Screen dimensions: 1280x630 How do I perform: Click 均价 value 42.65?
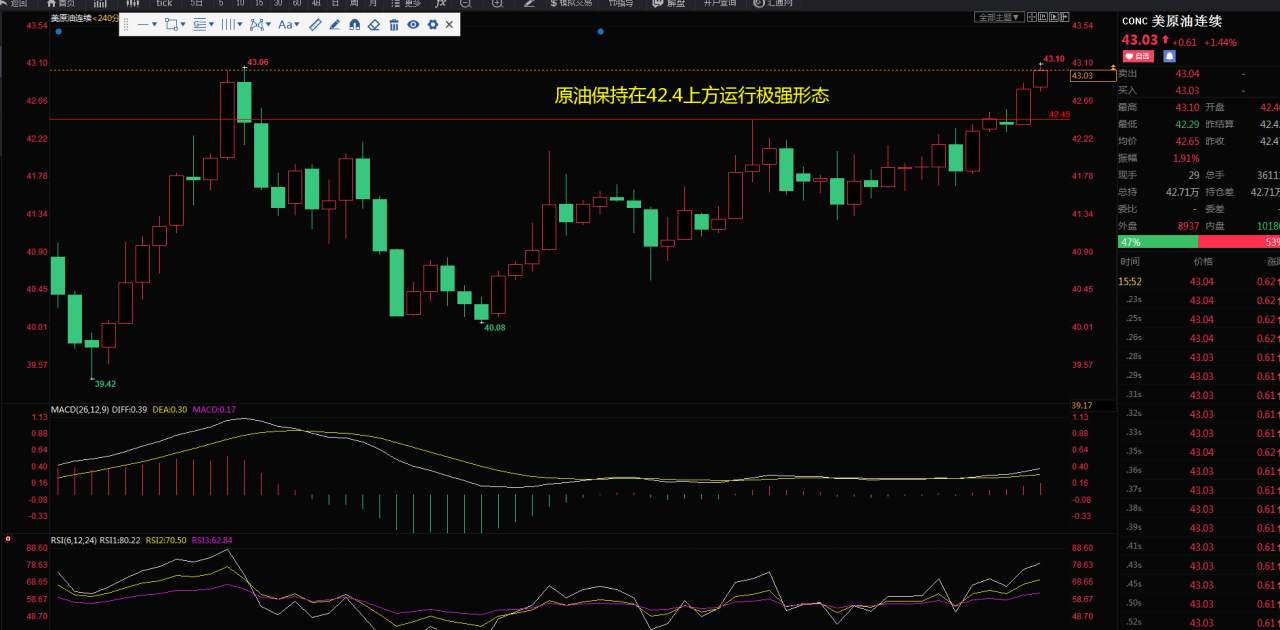[x=1187, y=141]
